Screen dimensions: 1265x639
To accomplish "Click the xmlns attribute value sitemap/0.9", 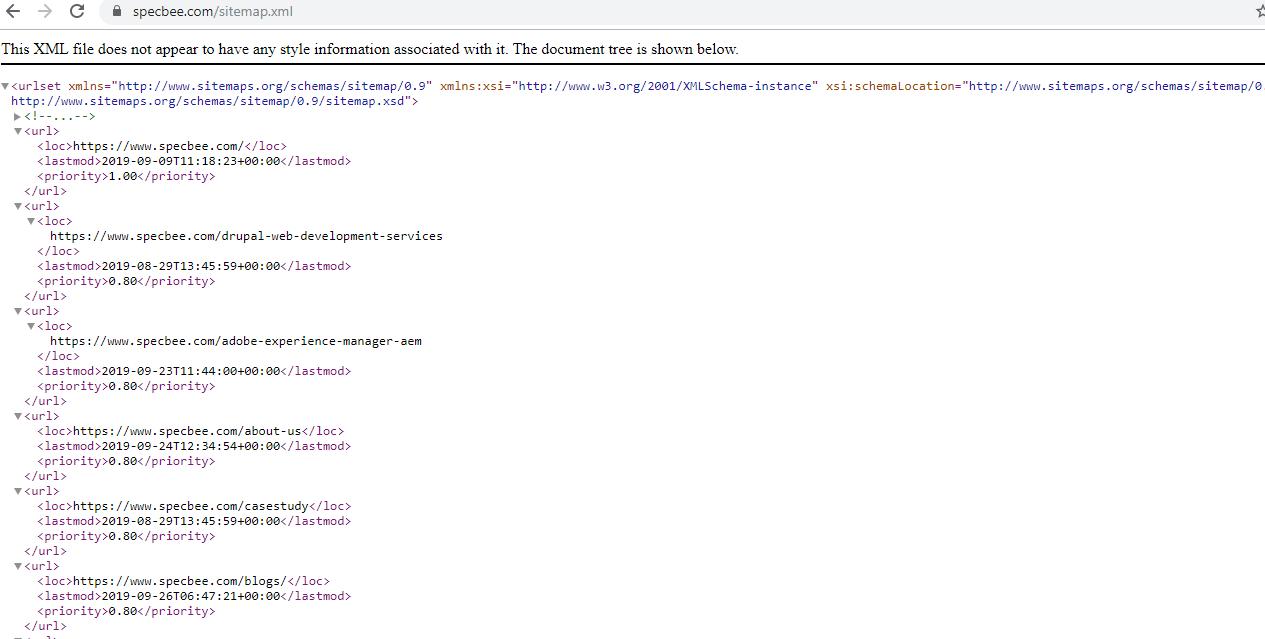I will pos(273,86).
